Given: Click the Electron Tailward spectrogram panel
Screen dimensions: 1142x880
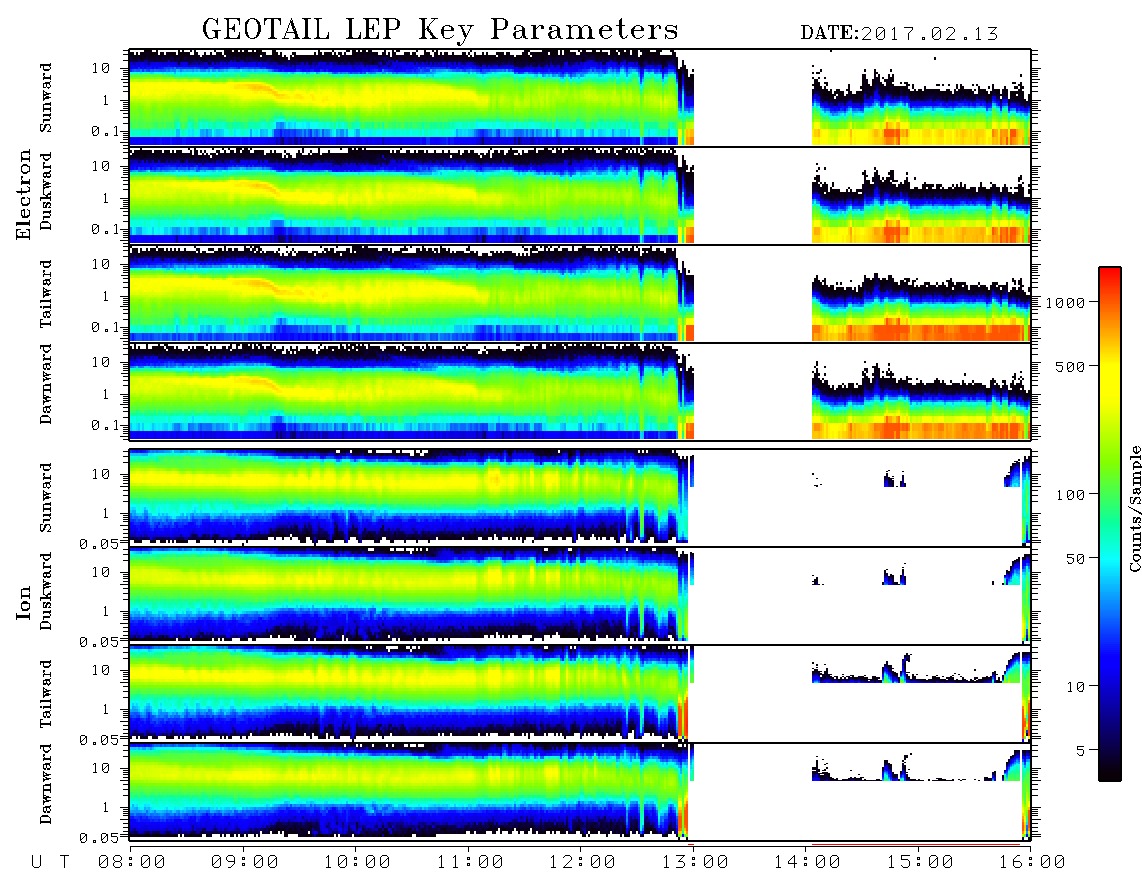Looking at the screenshot, I should coord(580,294).
